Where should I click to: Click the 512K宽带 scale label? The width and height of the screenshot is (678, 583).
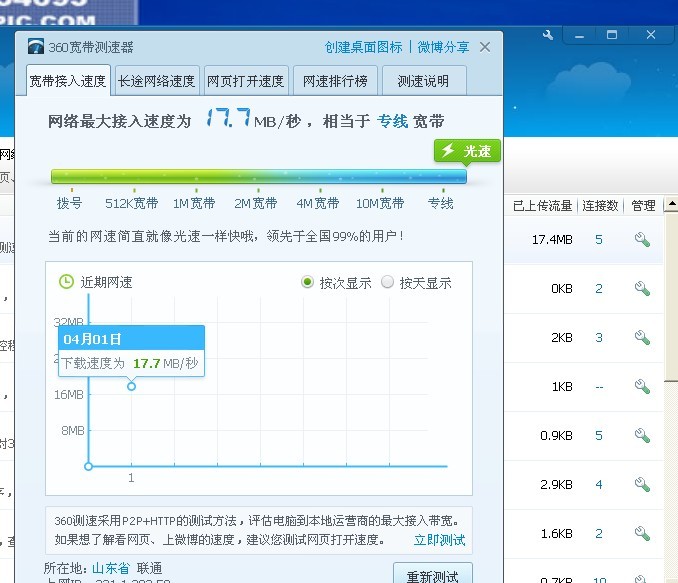[x=132, y=203]
